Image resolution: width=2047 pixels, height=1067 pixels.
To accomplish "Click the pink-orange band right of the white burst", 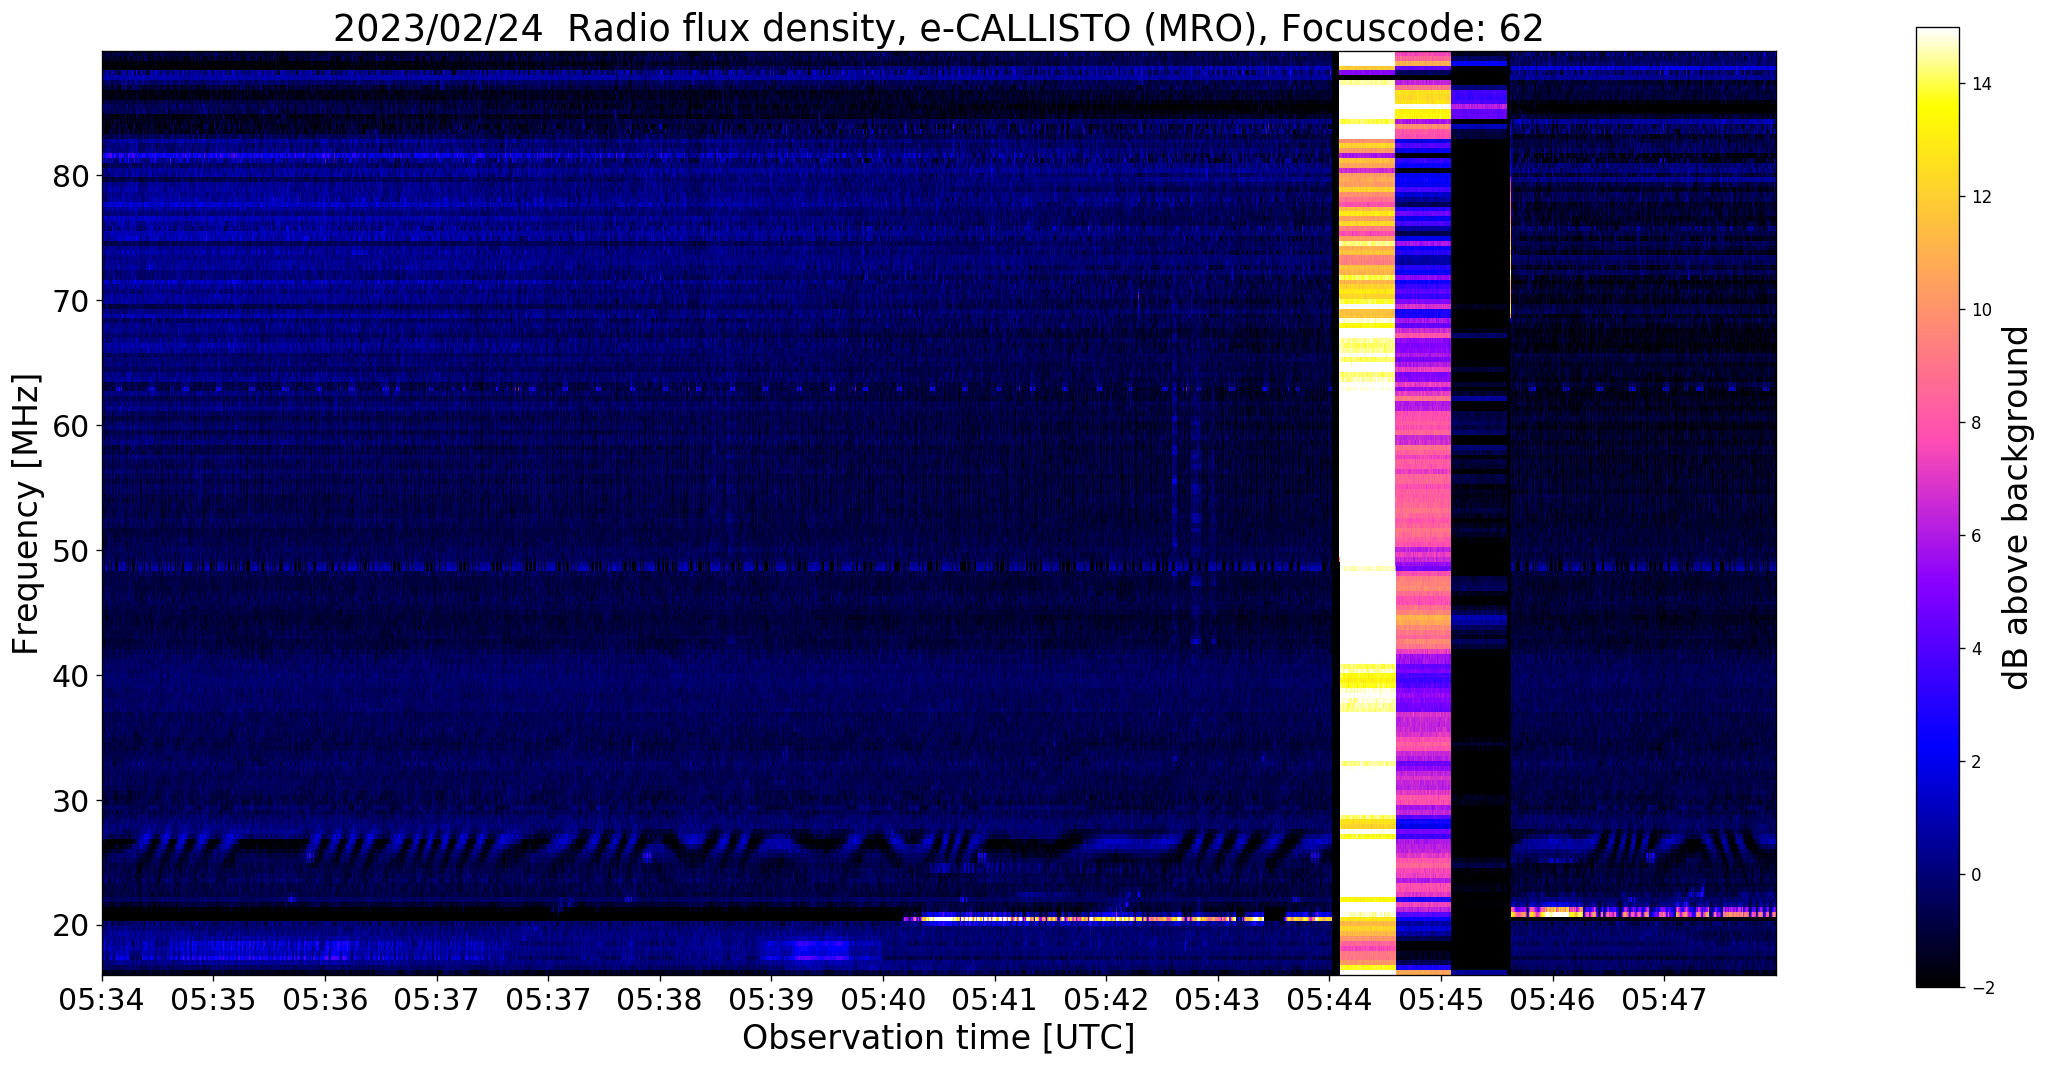I will 1423,512.
